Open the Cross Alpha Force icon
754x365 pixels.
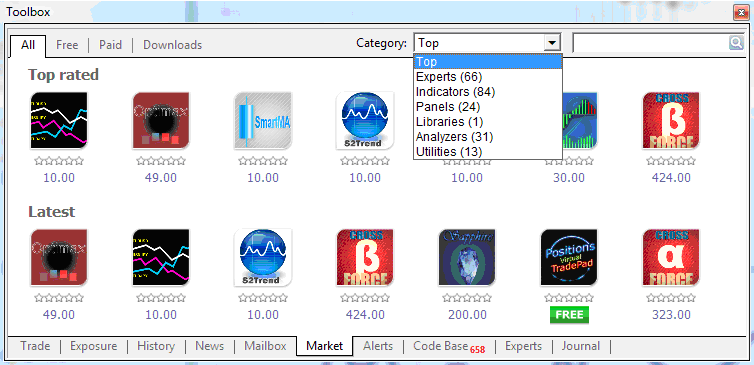click(671, 257)
